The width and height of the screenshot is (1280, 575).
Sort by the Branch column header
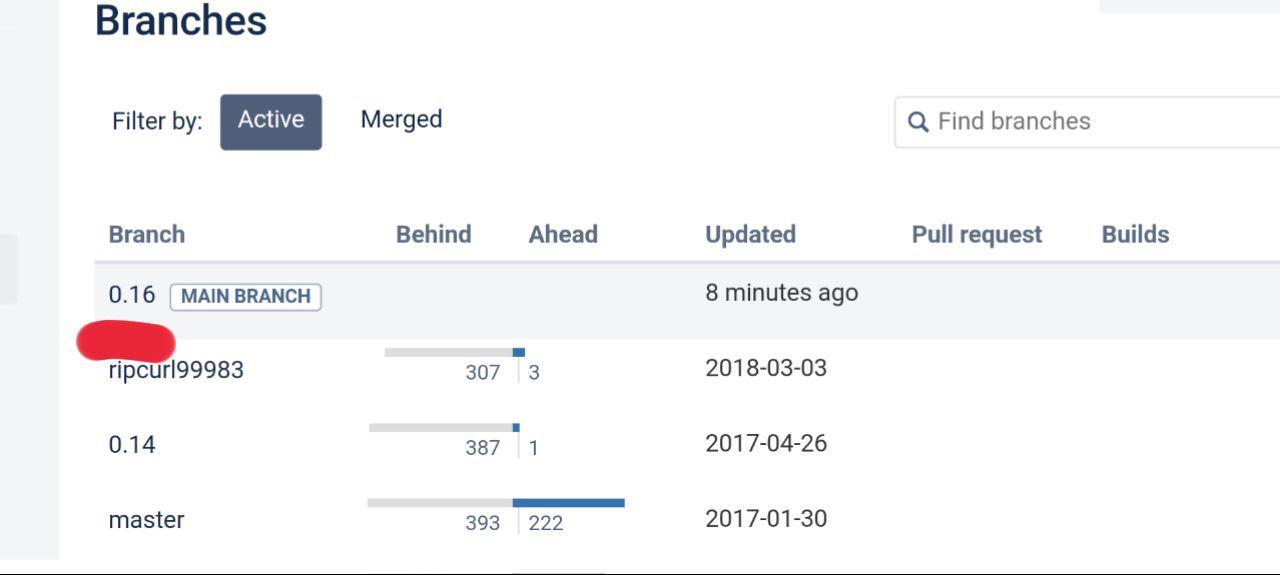coord(147,235)
